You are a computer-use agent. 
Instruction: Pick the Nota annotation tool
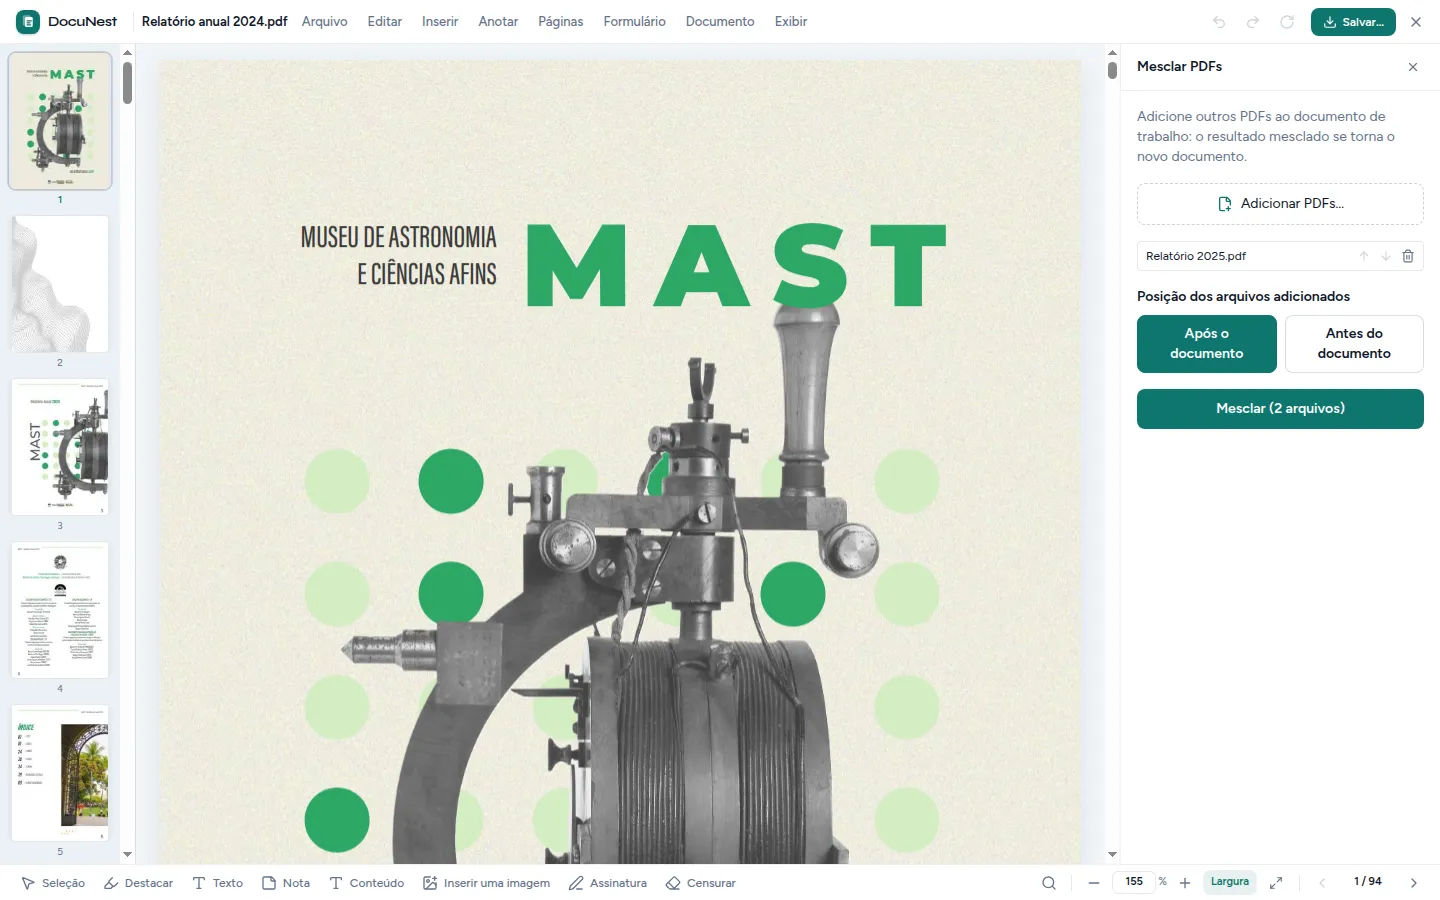click(286, 883)
